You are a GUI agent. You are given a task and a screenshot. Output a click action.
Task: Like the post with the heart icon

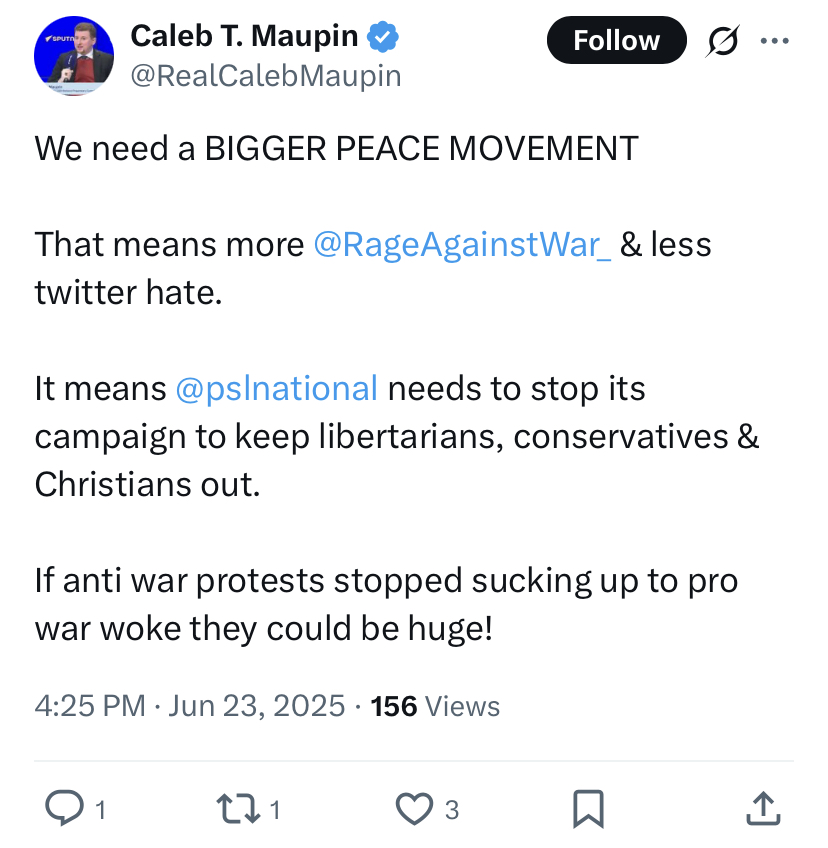pos(414,809)
